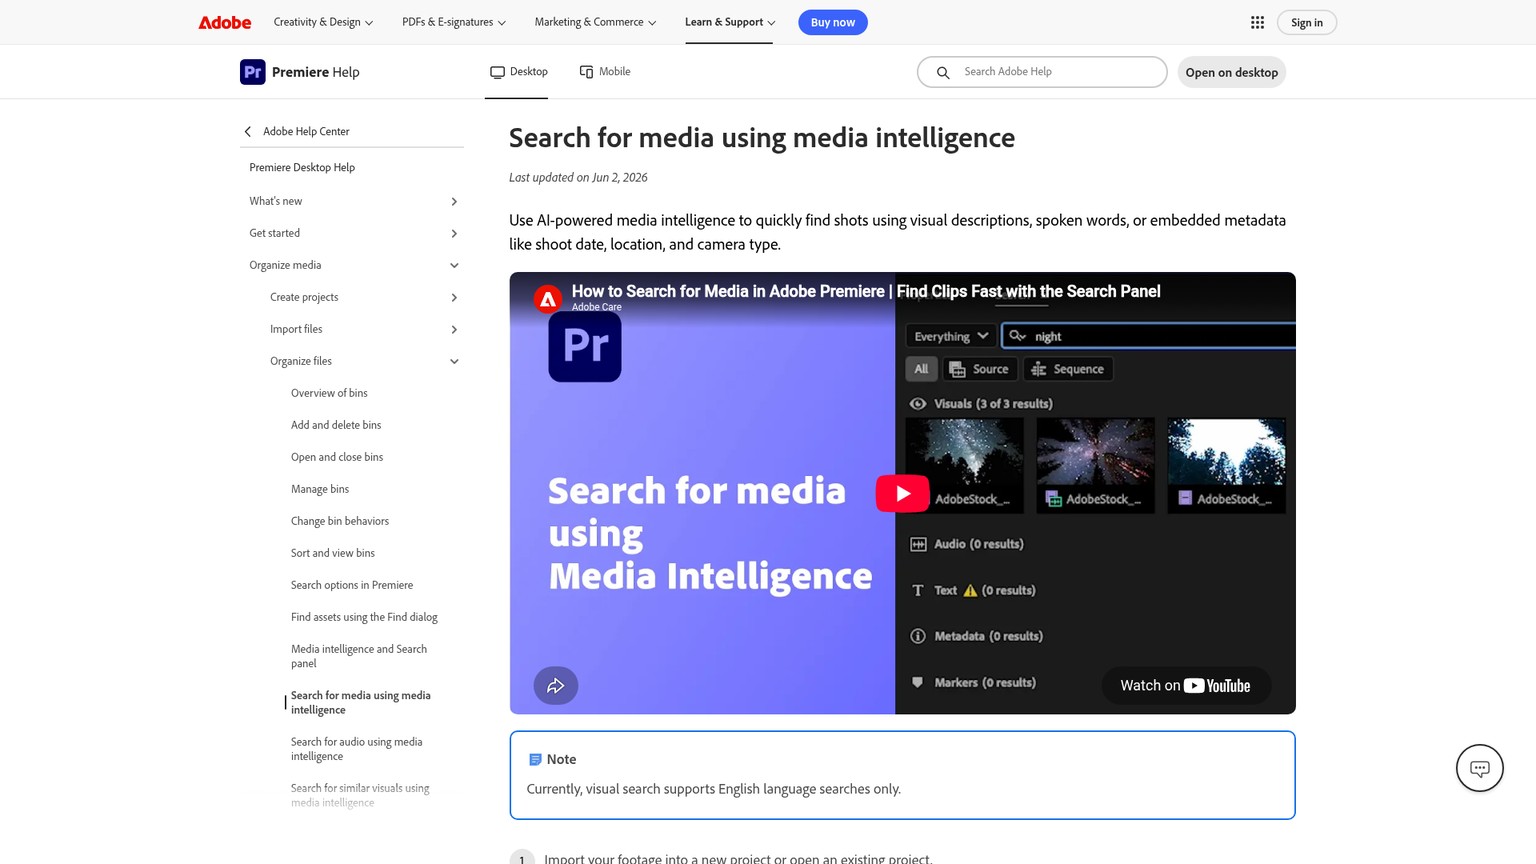This screenshot has width=1536, height=864.
Task: Expand What's new section
Action: coord(454,201)
